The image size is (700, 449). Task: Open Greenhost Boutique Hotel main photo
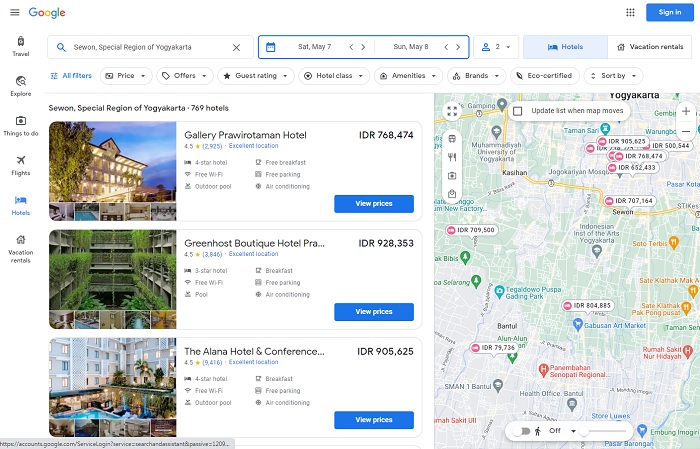point(112,270)
